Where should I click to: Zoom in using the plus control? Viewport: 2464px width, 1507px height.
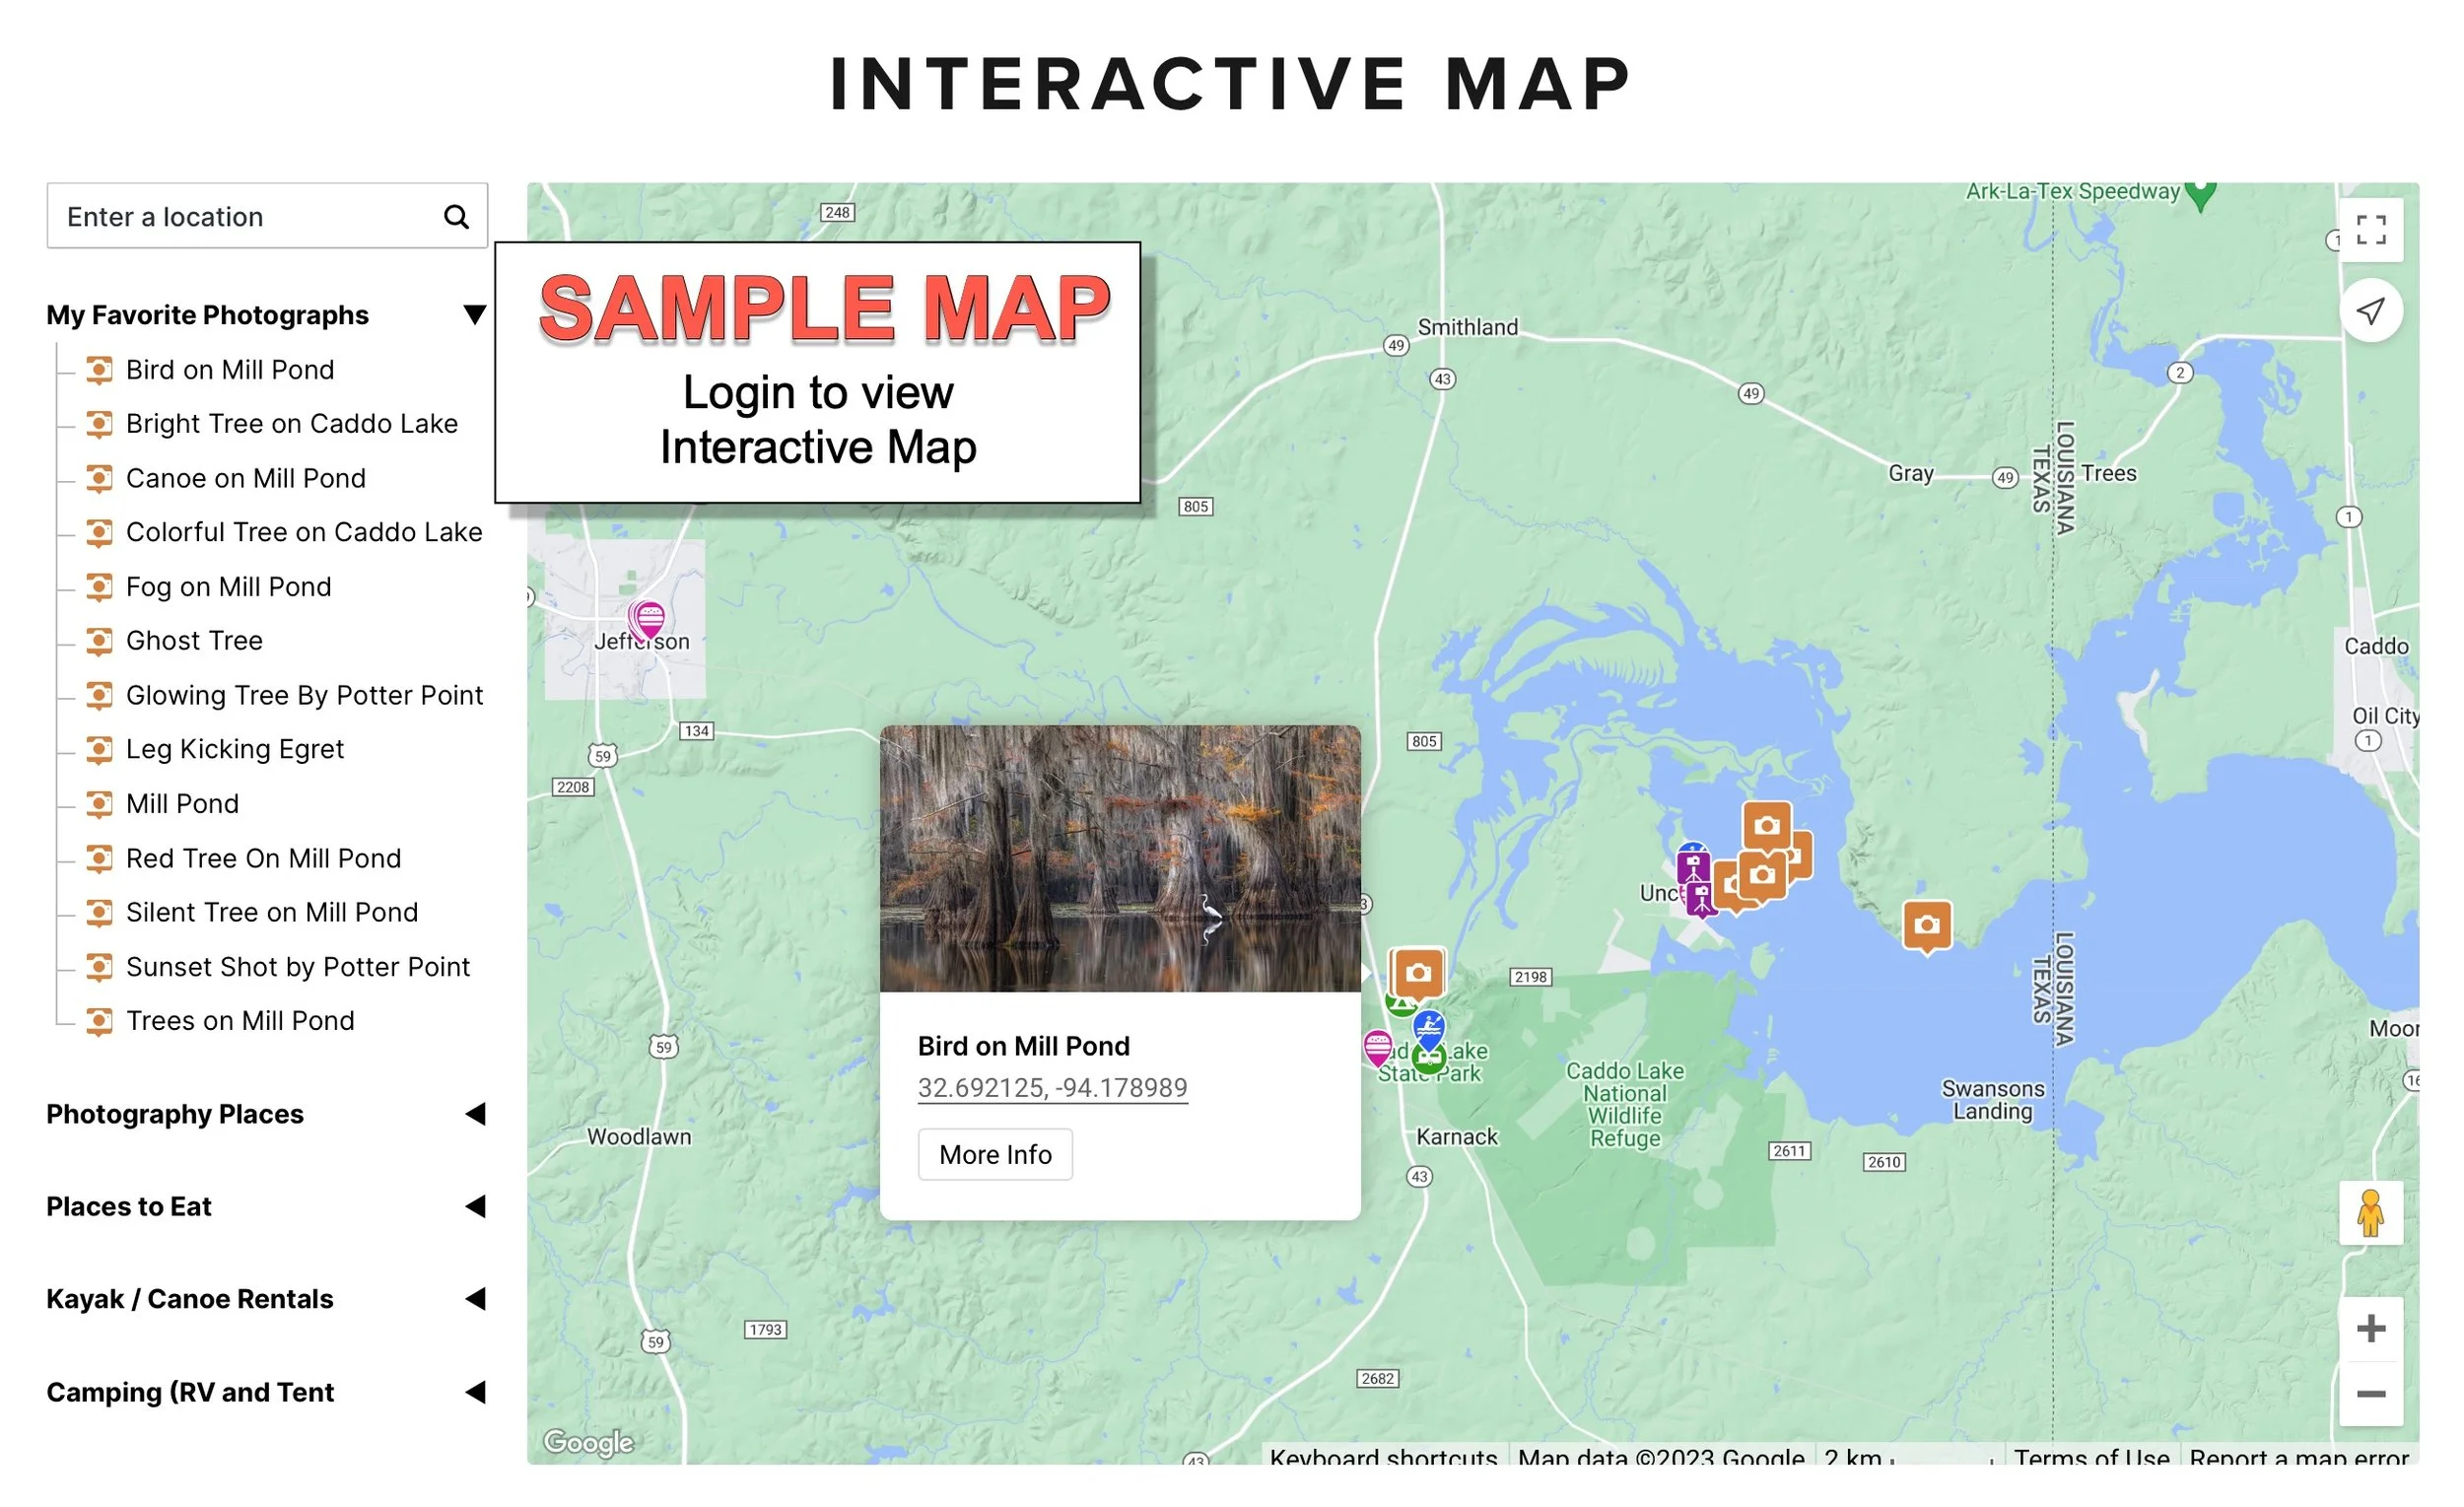[2371, 1327]
